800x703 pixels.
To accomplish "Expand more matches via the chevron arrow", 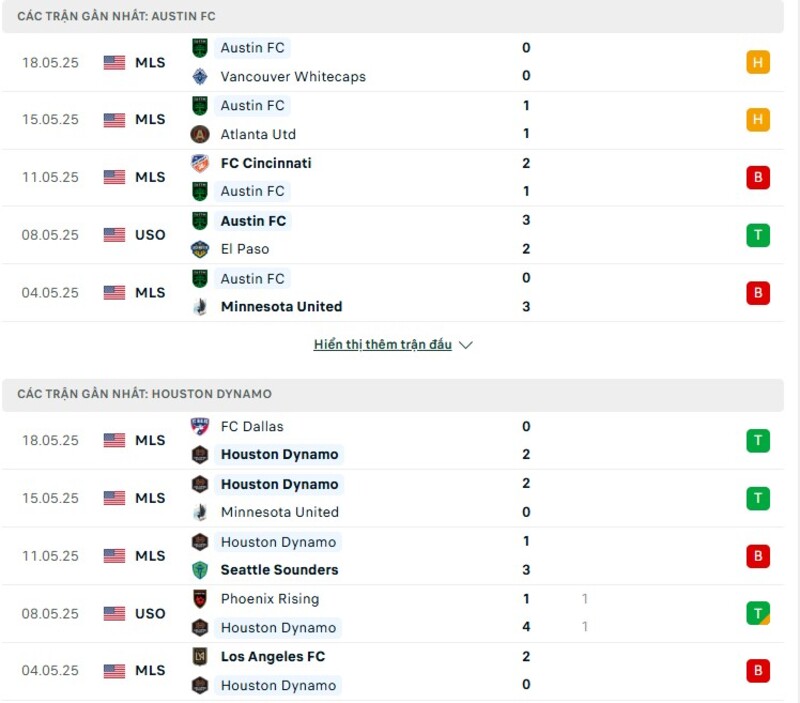I will [x=465, y=345].
